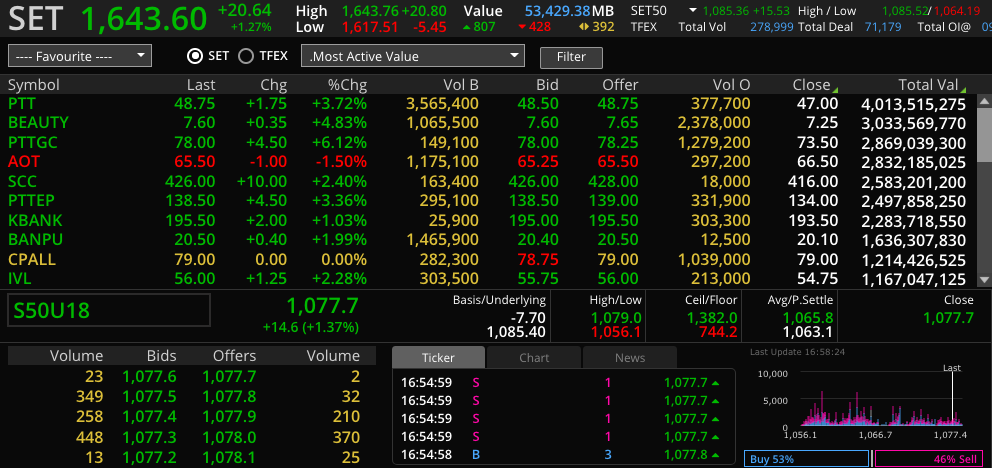Click the SET index value 1,643.60

click(x=144, y=18)
